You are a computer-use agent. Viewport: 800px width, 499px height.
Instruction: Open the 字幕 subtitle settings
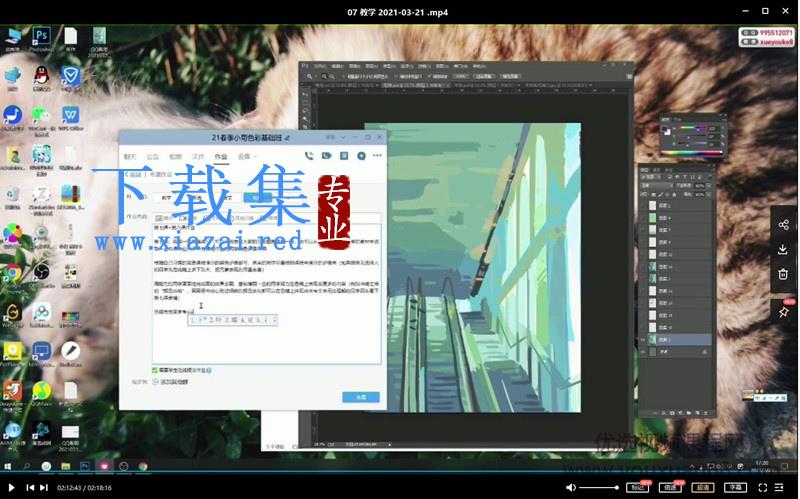(735, 488)
